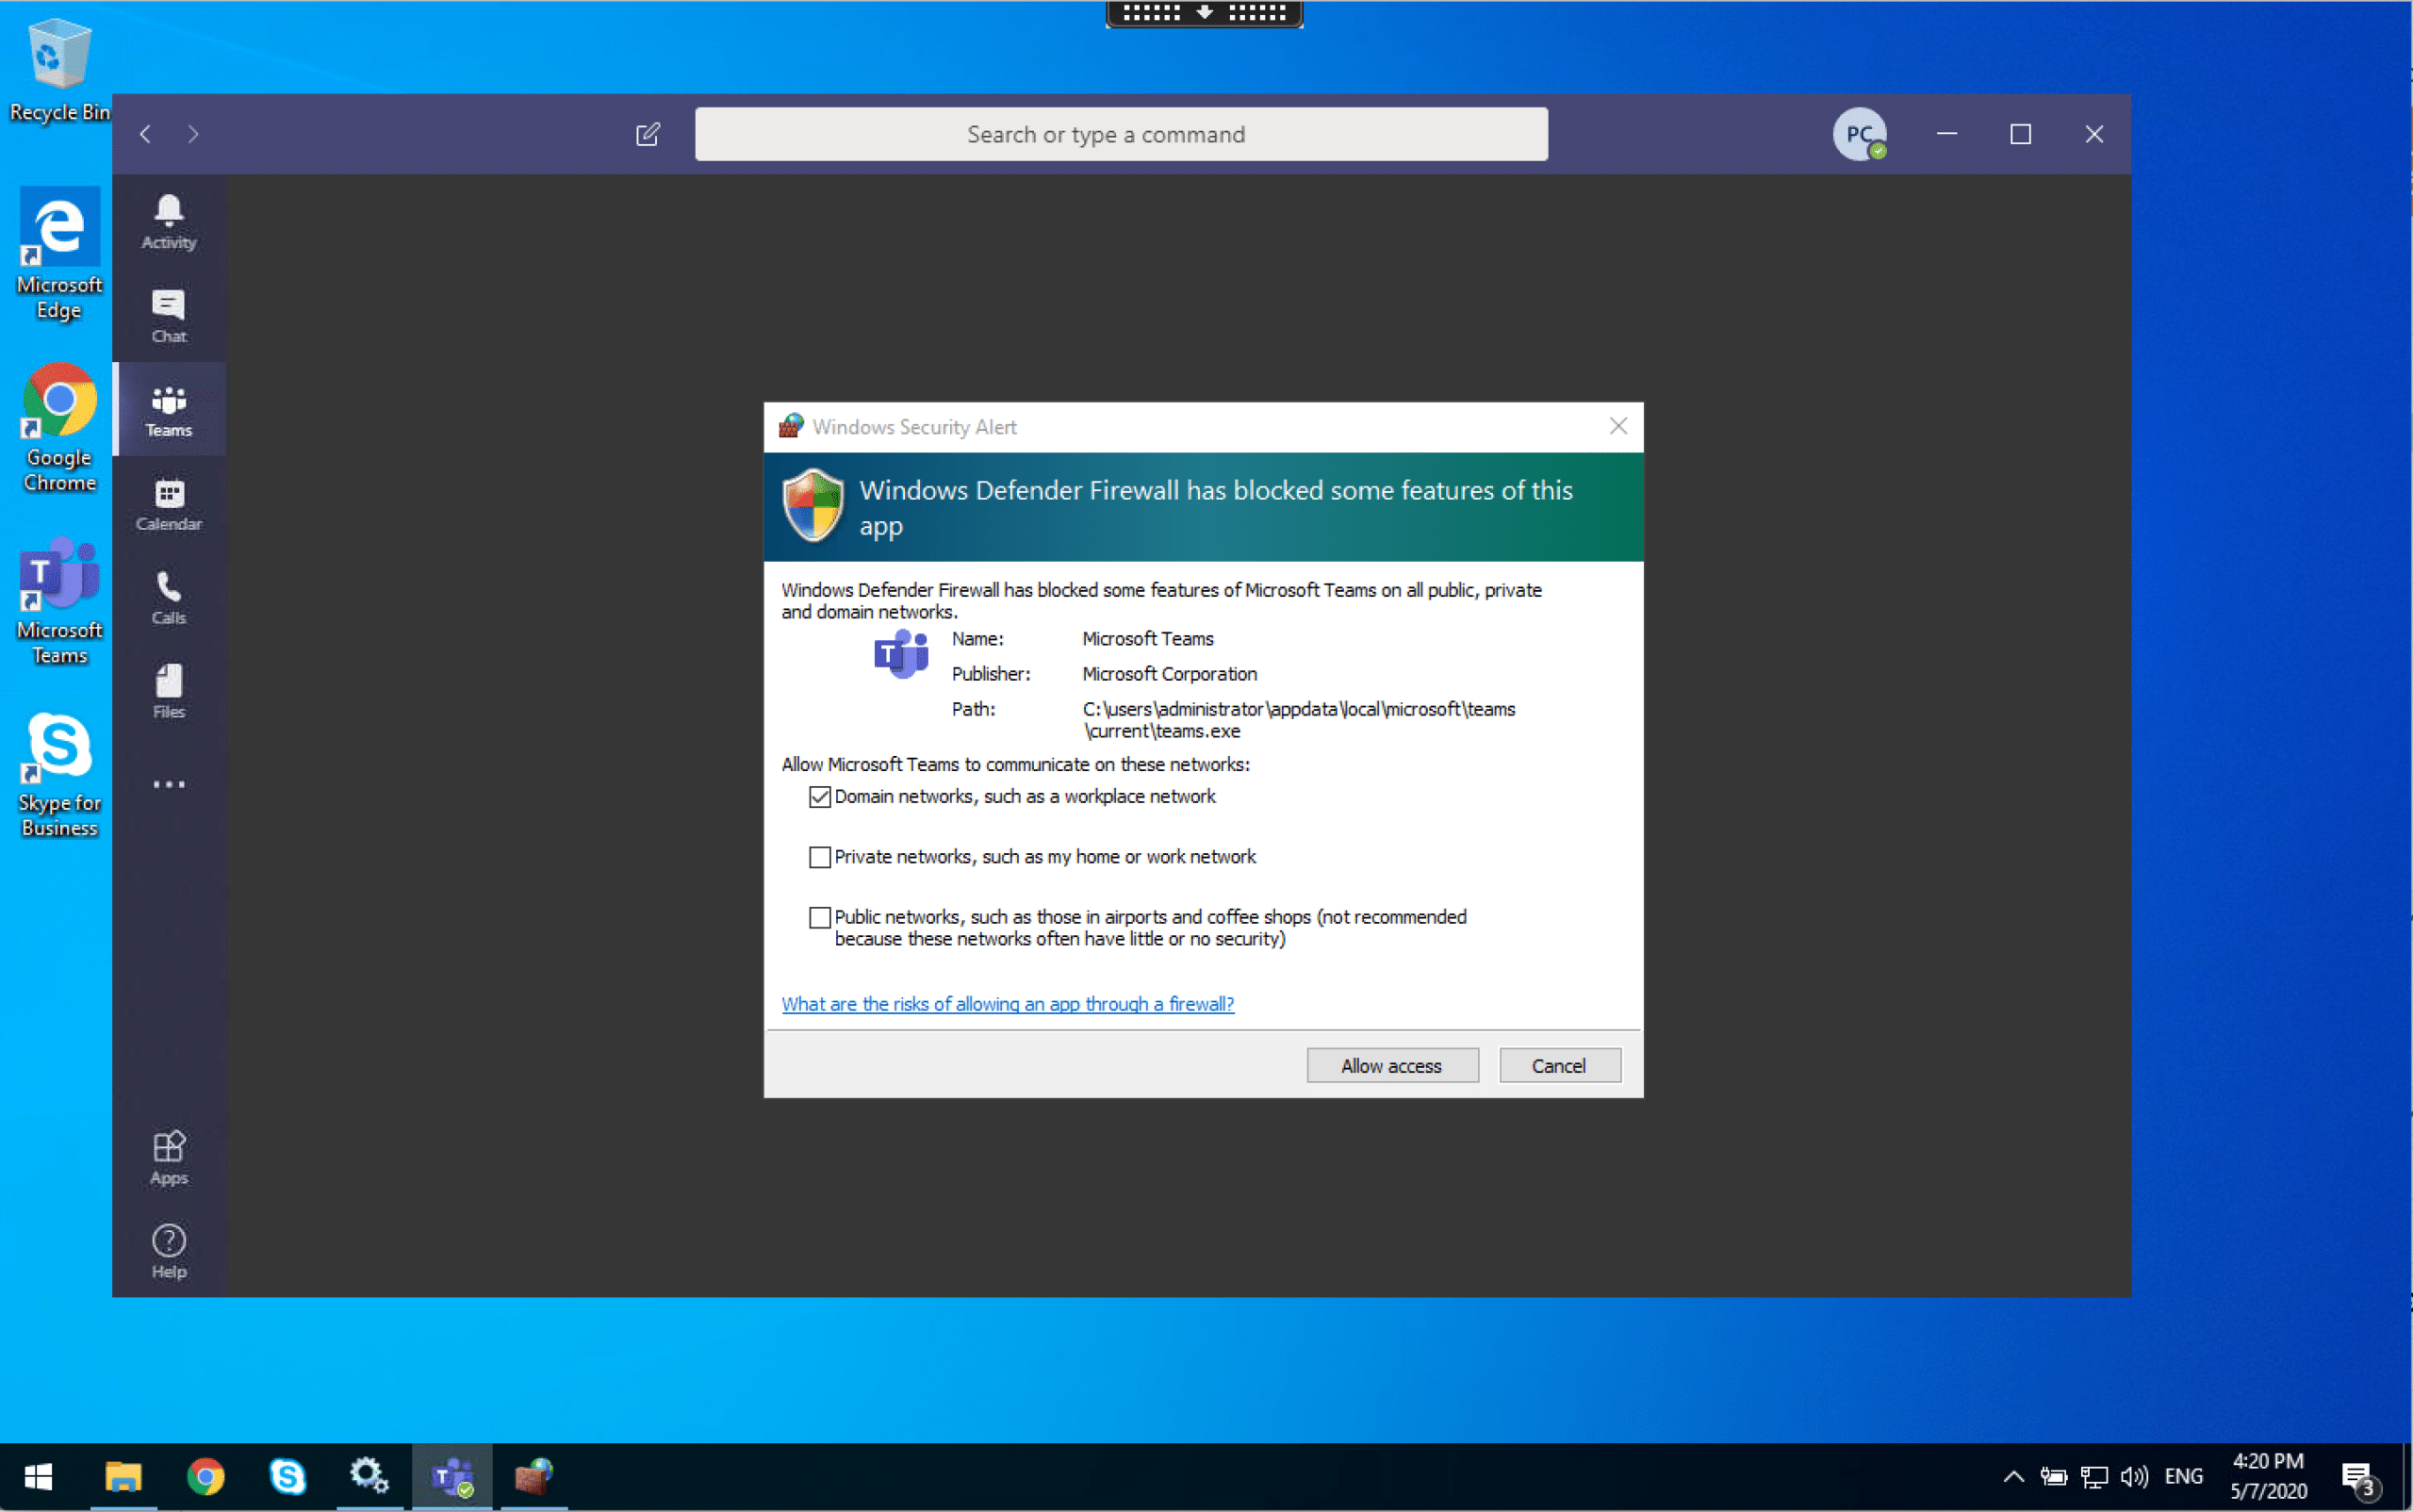
Task: Start a new chat with compose icon
Action: [x=648, y=134]
